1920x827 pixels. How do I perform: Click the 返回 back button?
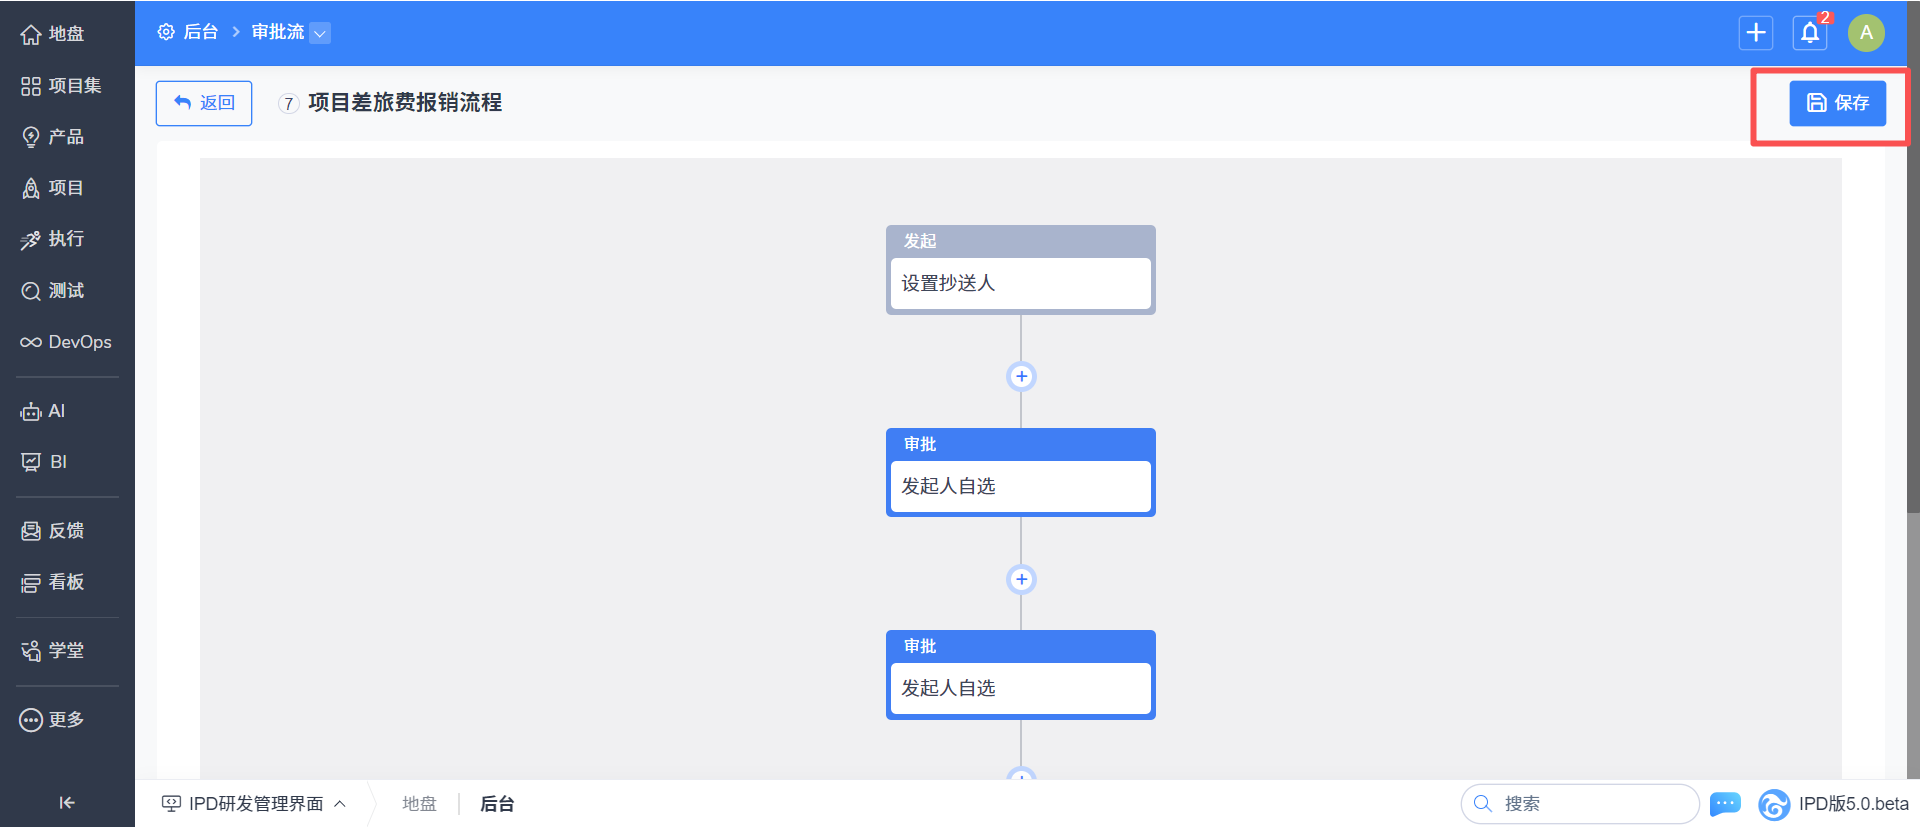click(204, 103)
